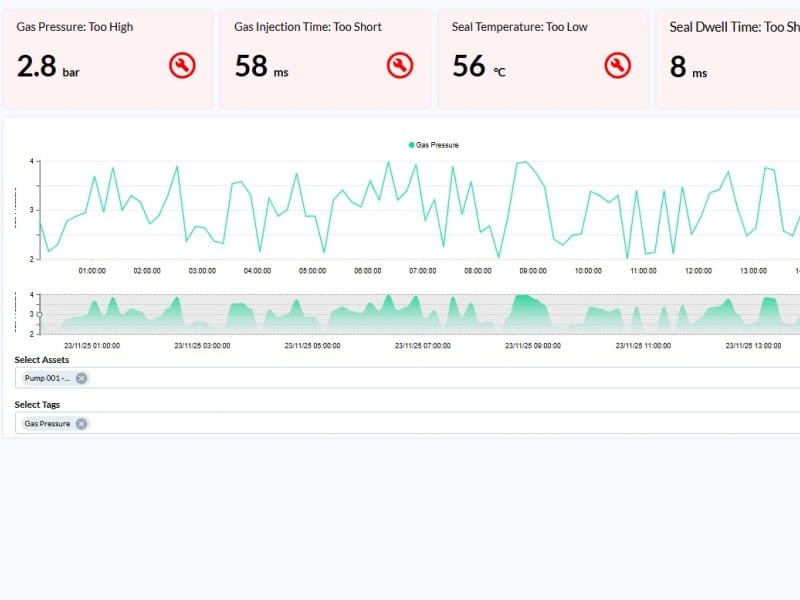Select the Seal Dwell Time alert card
Viewport: 800px width, 600px height.
(x=730, y=60)
